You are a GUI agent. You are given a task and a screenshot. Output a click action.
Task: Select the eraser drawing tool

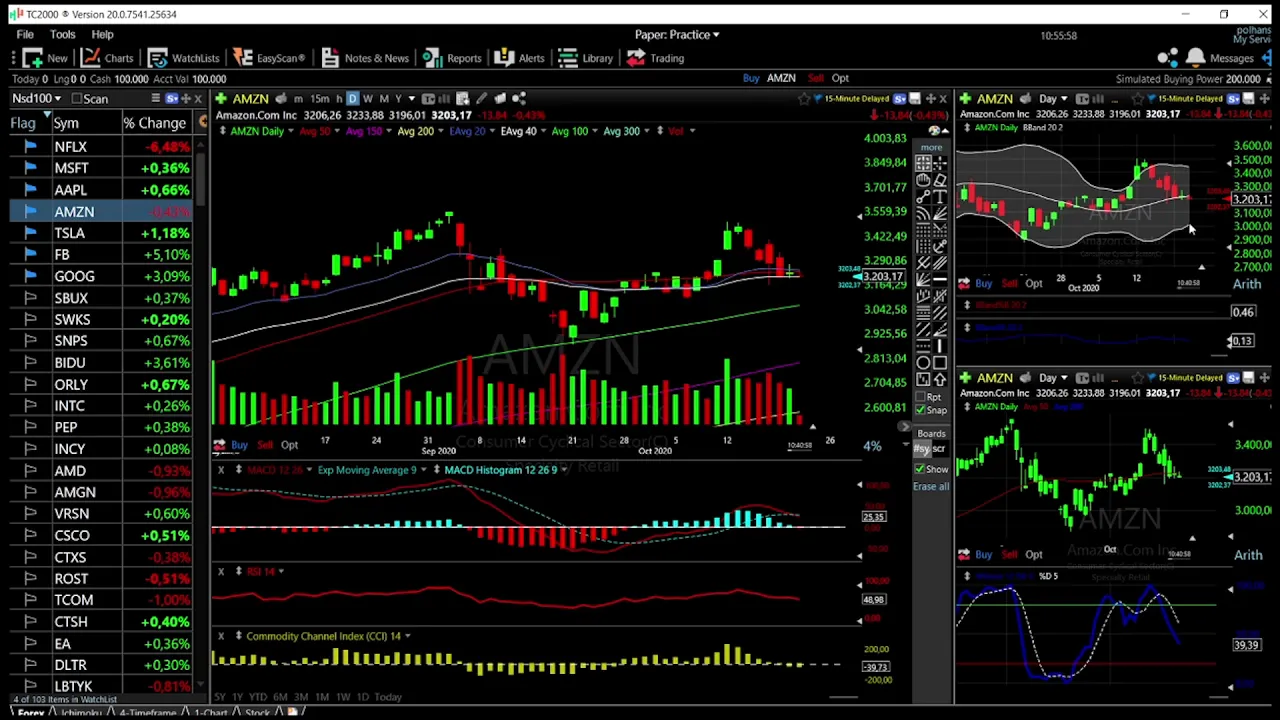[940, 179]
